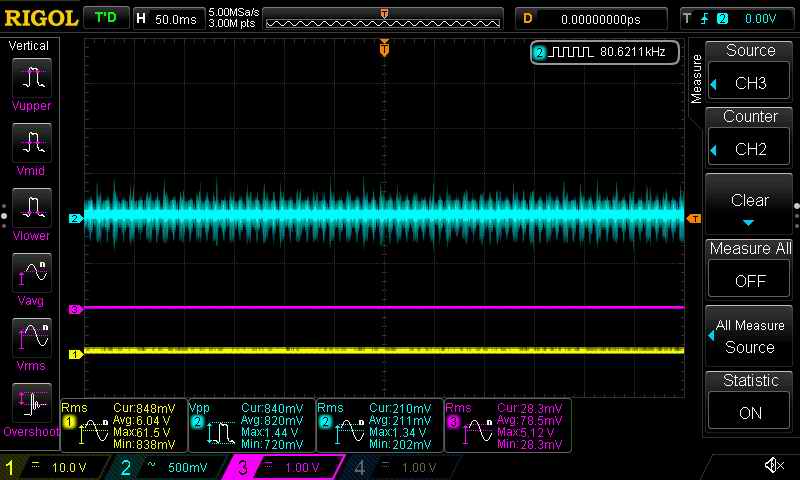Click the menu page dots on left edge
Screen dimensions: 800x480
[x=4, y=216]
